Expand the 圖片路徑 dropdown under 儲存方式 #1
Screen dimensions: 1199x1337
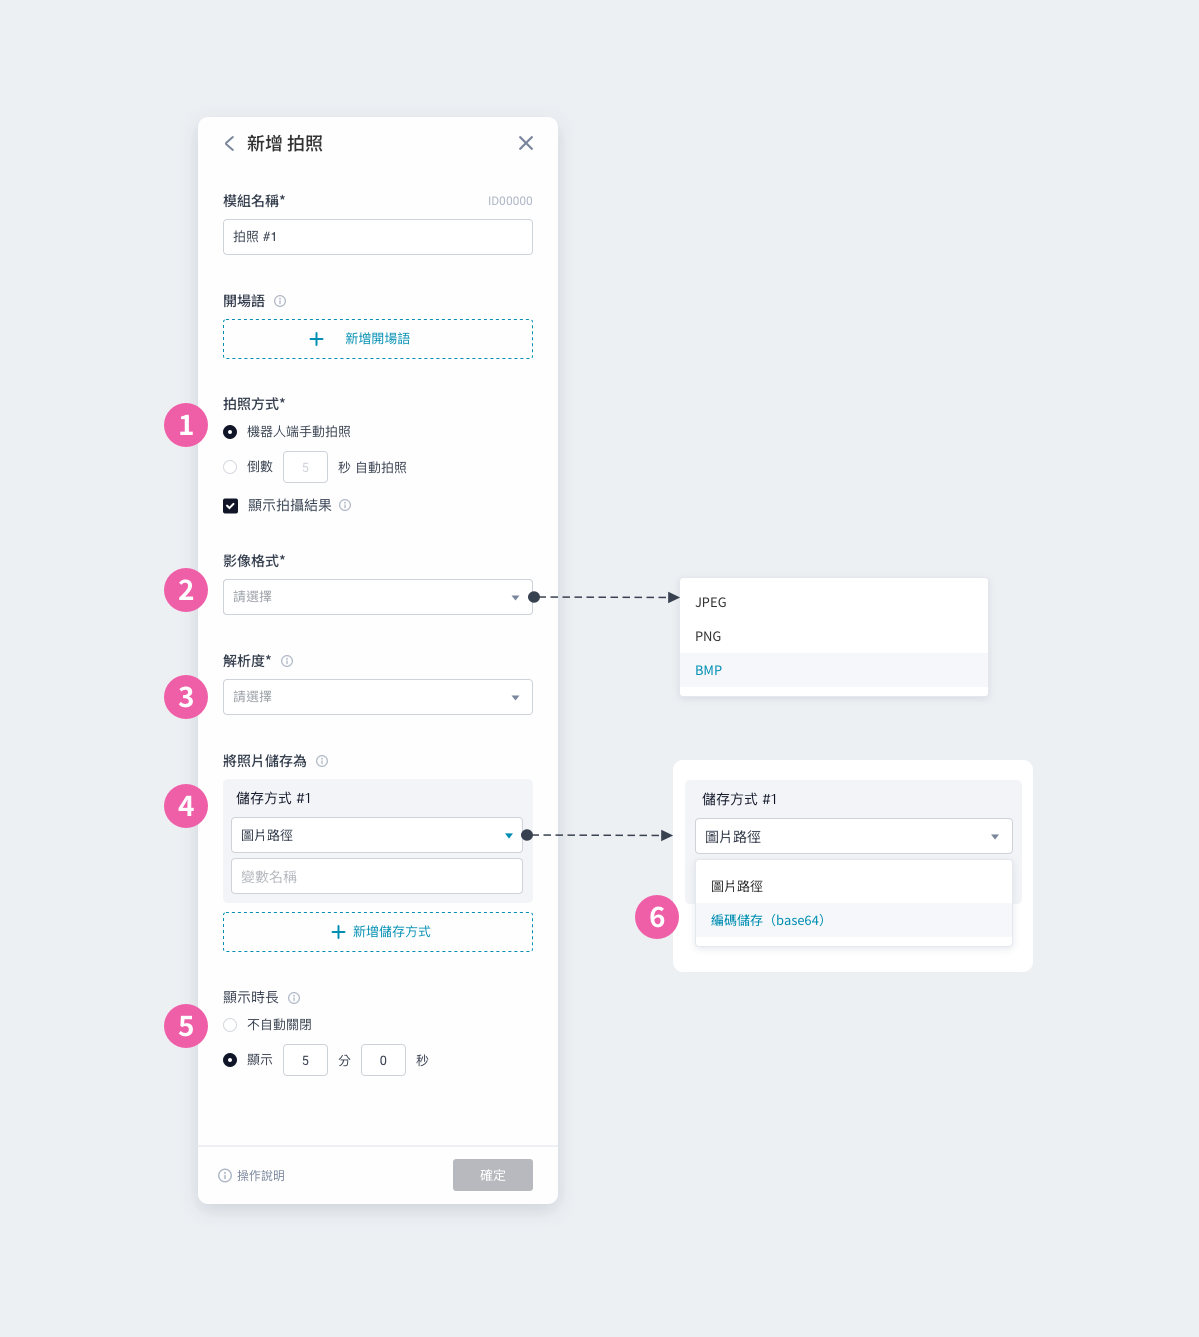pos(377,835)
